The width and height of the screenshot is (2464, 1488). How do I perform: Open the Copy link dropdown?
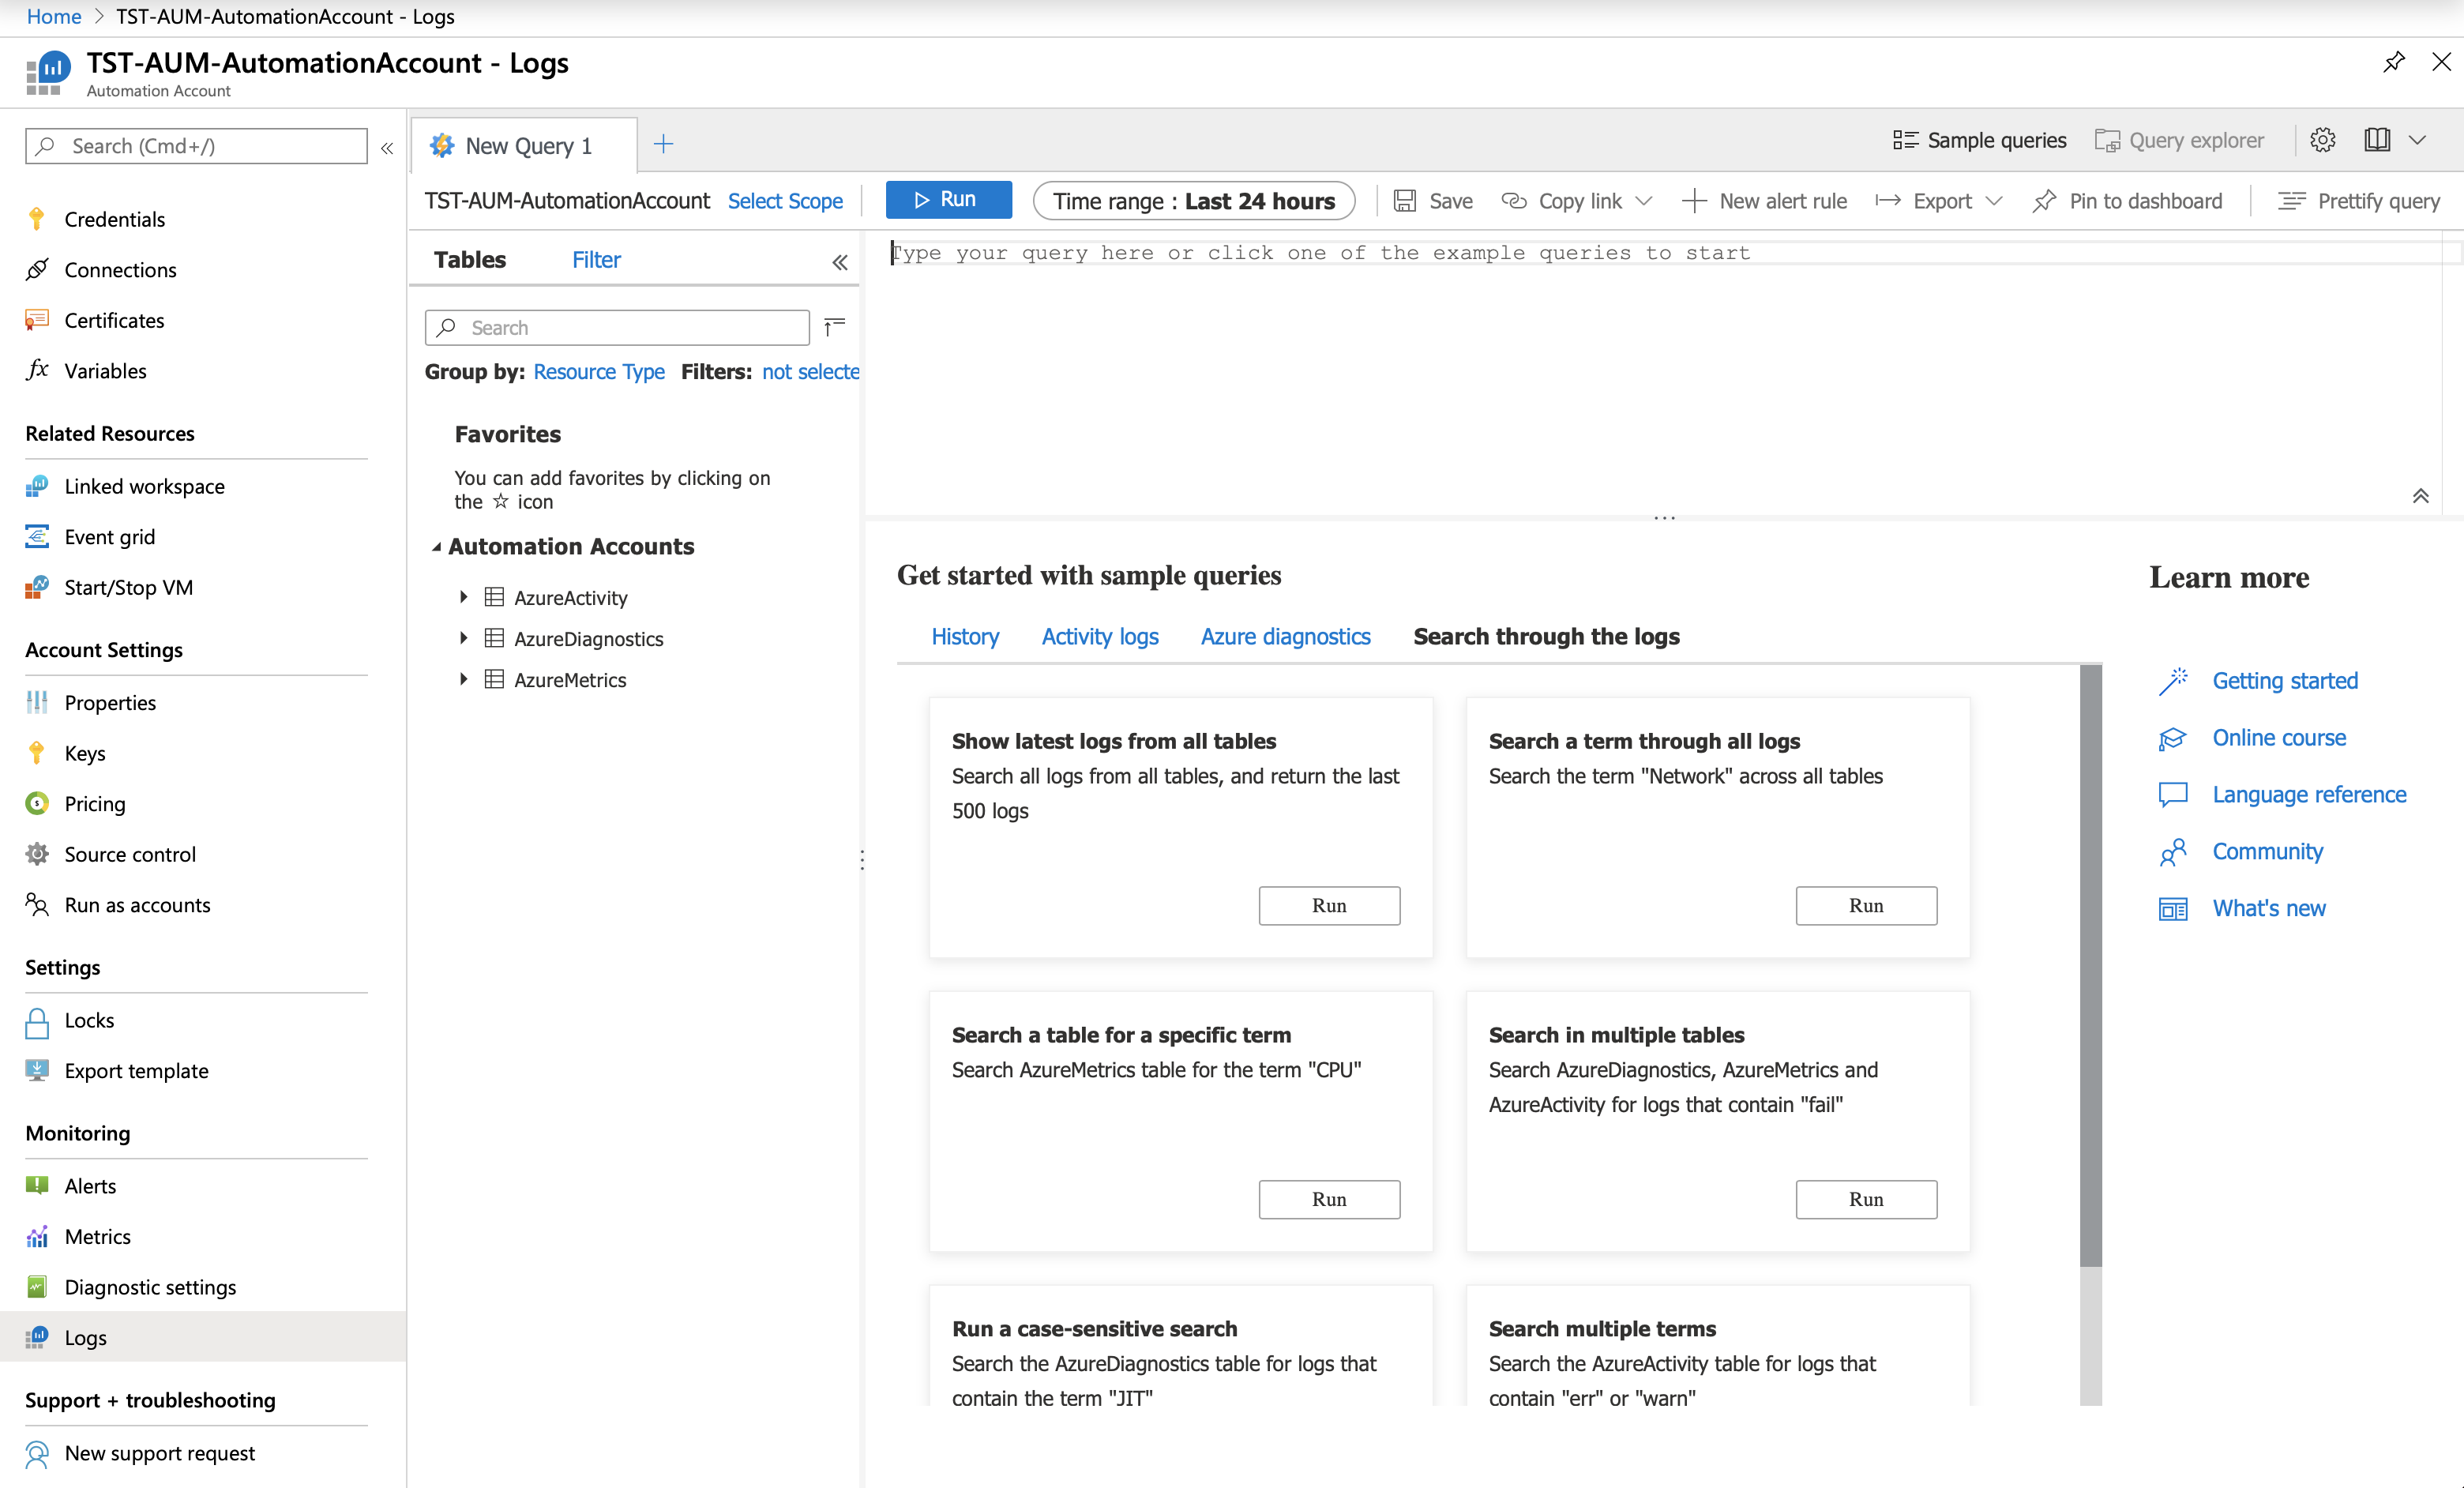1576,201
